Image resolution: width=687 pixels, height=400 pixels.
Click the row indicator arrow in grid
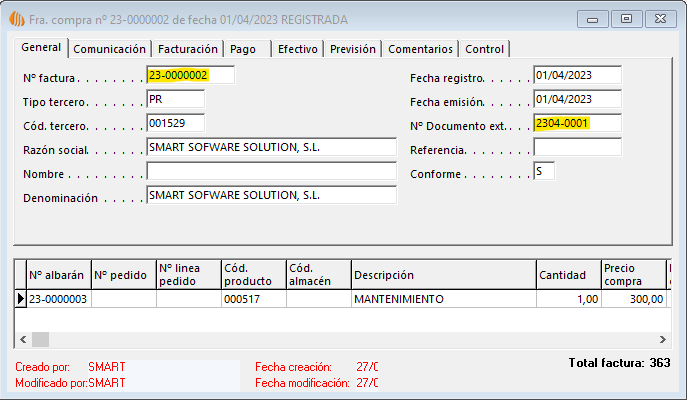(x=20, y=299)
